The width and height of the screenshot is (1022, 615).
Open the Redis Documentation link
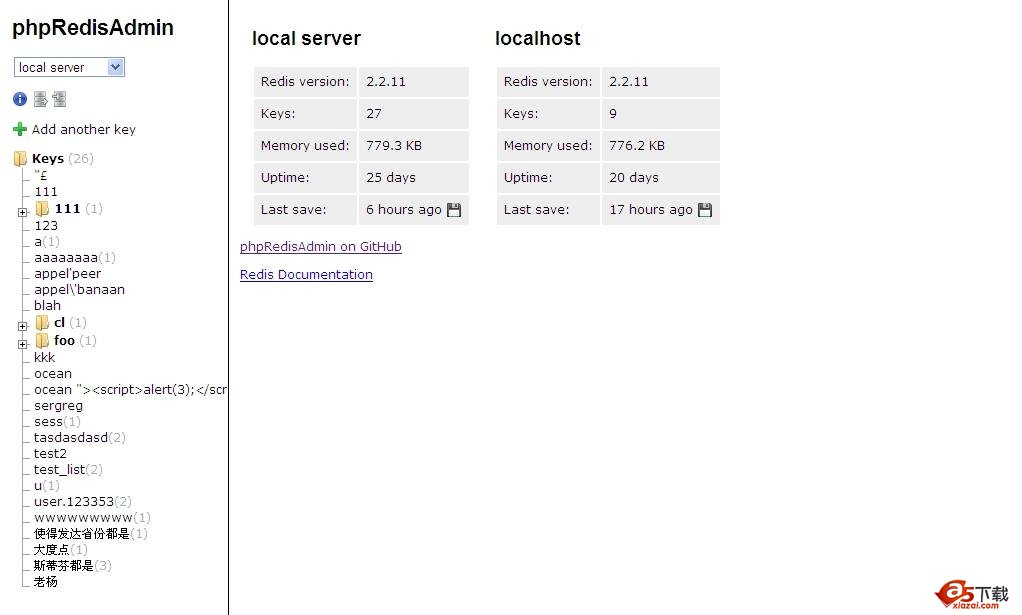point(306,274)
